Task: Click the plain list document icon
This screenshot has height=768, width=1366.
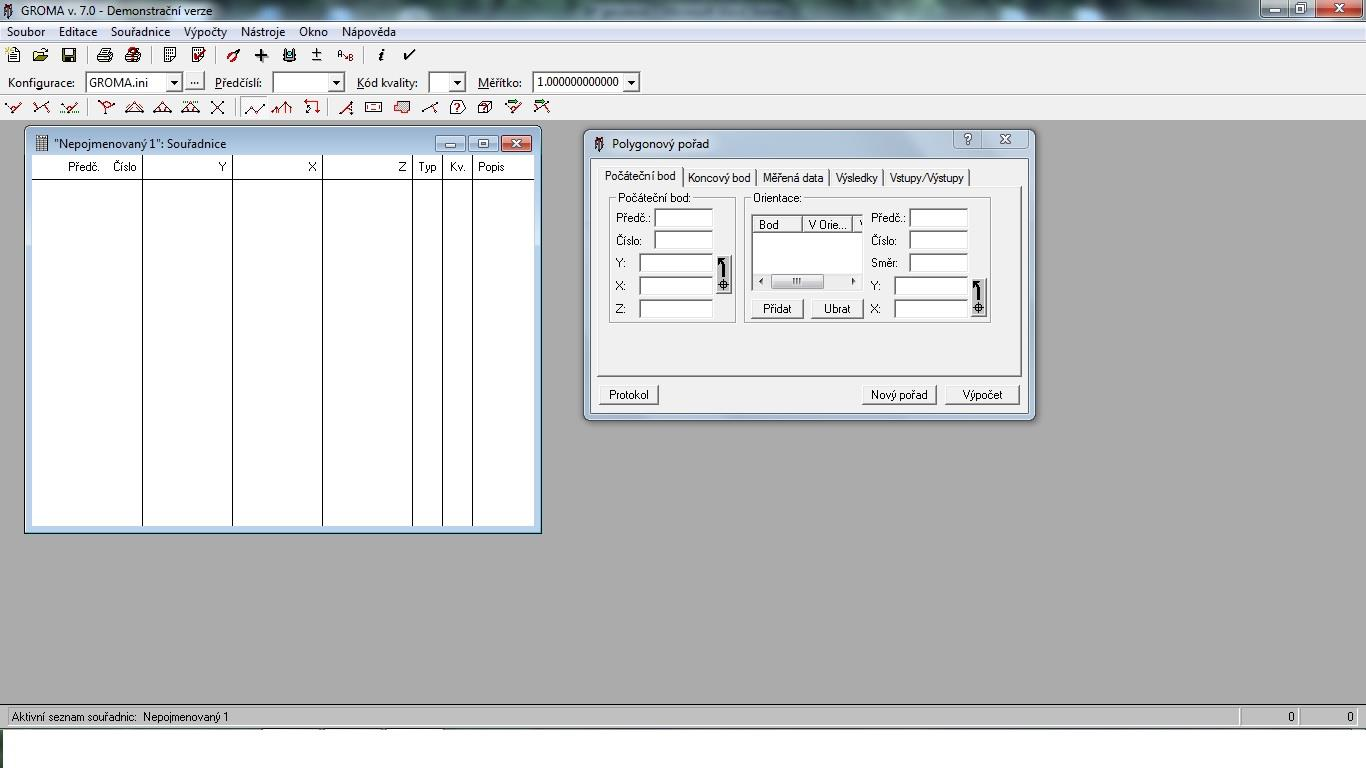Action: [170, 55]
